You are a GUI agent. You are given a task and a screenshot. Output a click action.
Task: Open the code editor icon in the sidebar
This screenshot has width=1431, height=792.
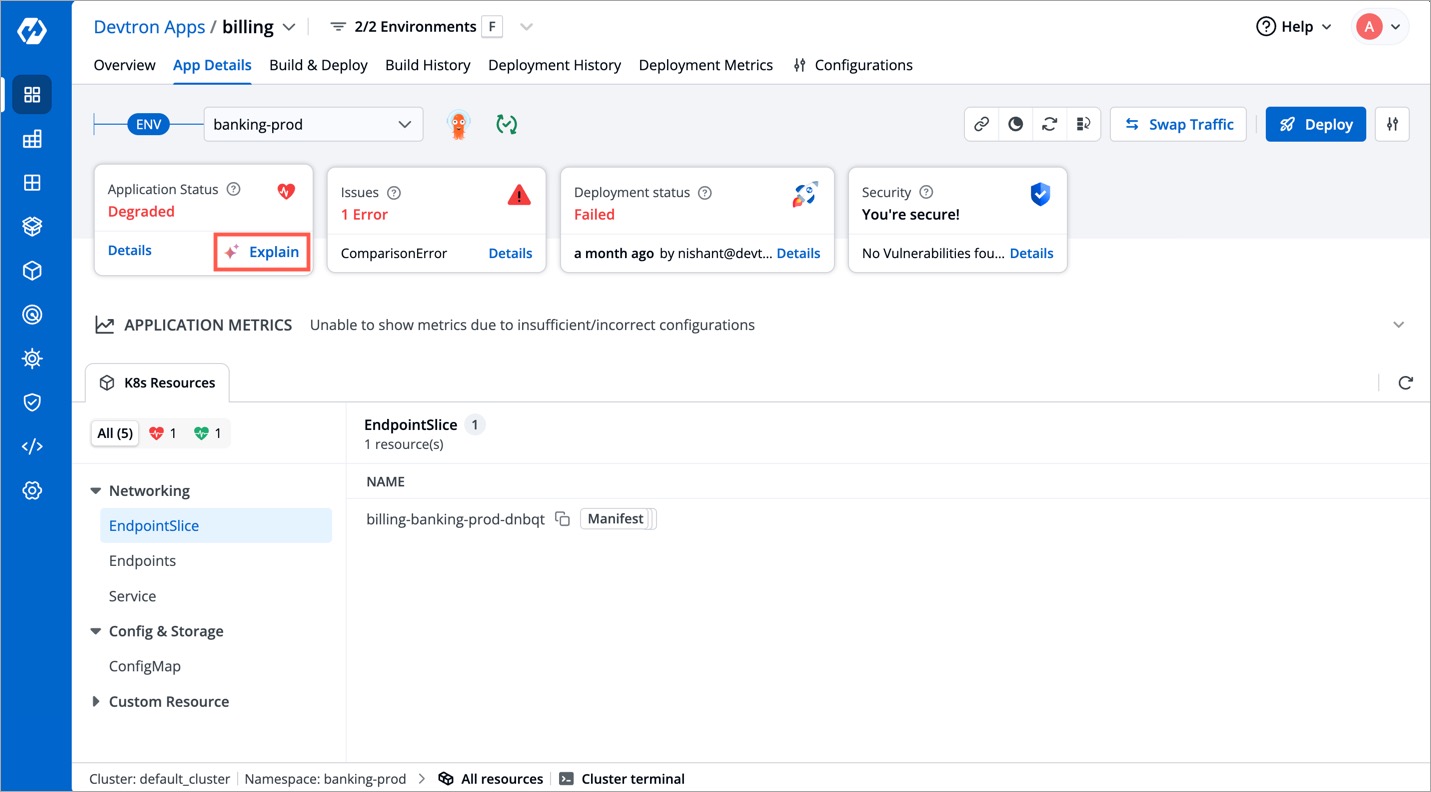pyautogui.click(x=33, y=446)
